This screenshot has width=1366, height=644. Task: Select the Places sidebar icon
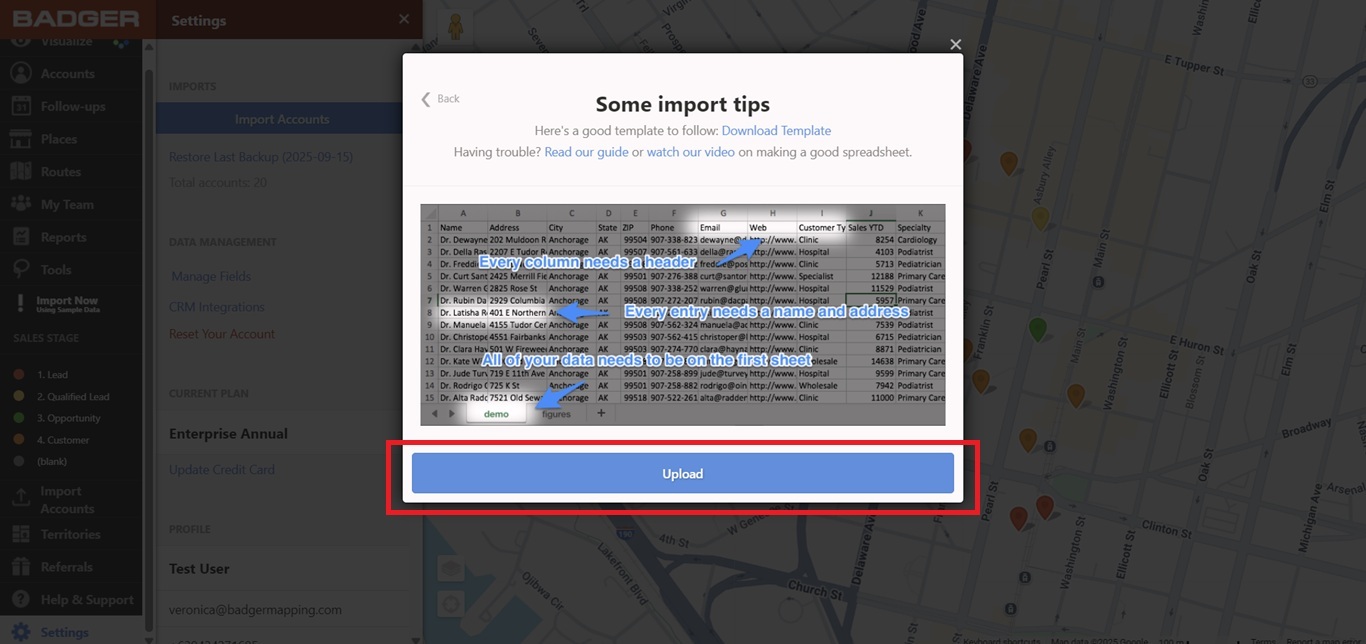20,139
